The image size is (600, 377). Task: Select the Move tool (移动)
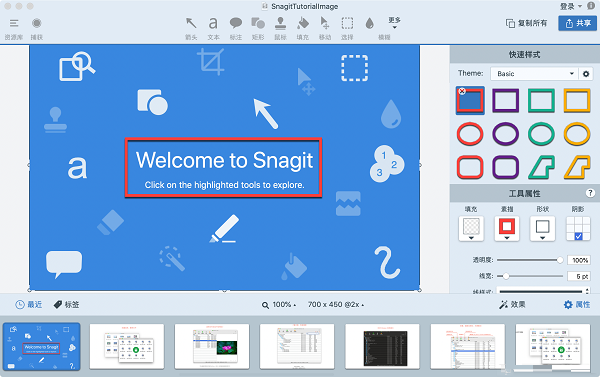coord(325,23)
